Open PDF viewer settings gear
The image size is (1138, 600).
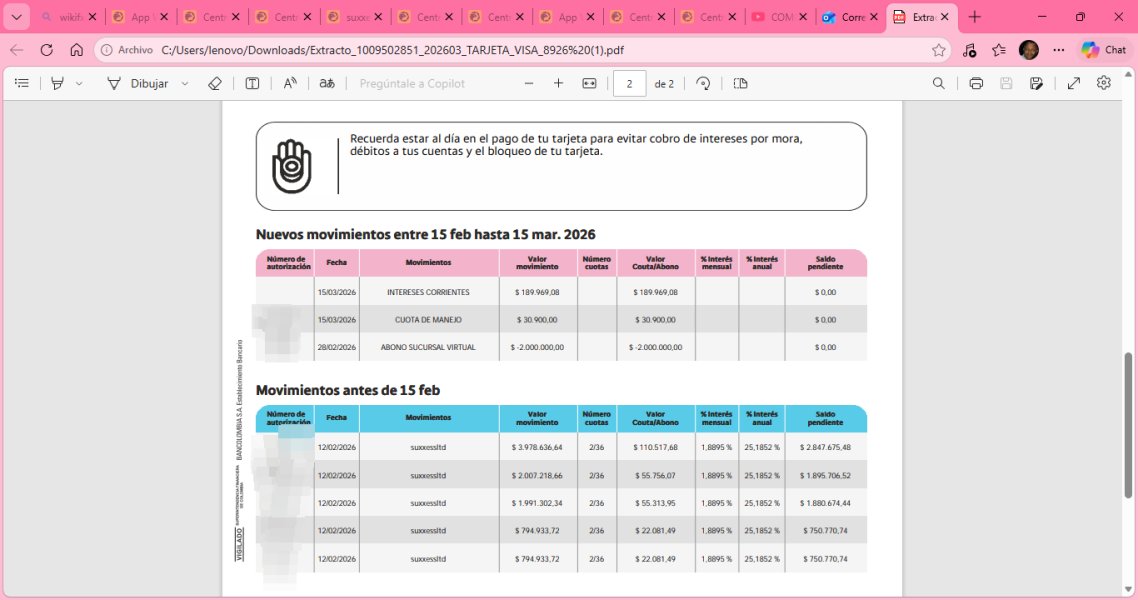pos(1104,83)
